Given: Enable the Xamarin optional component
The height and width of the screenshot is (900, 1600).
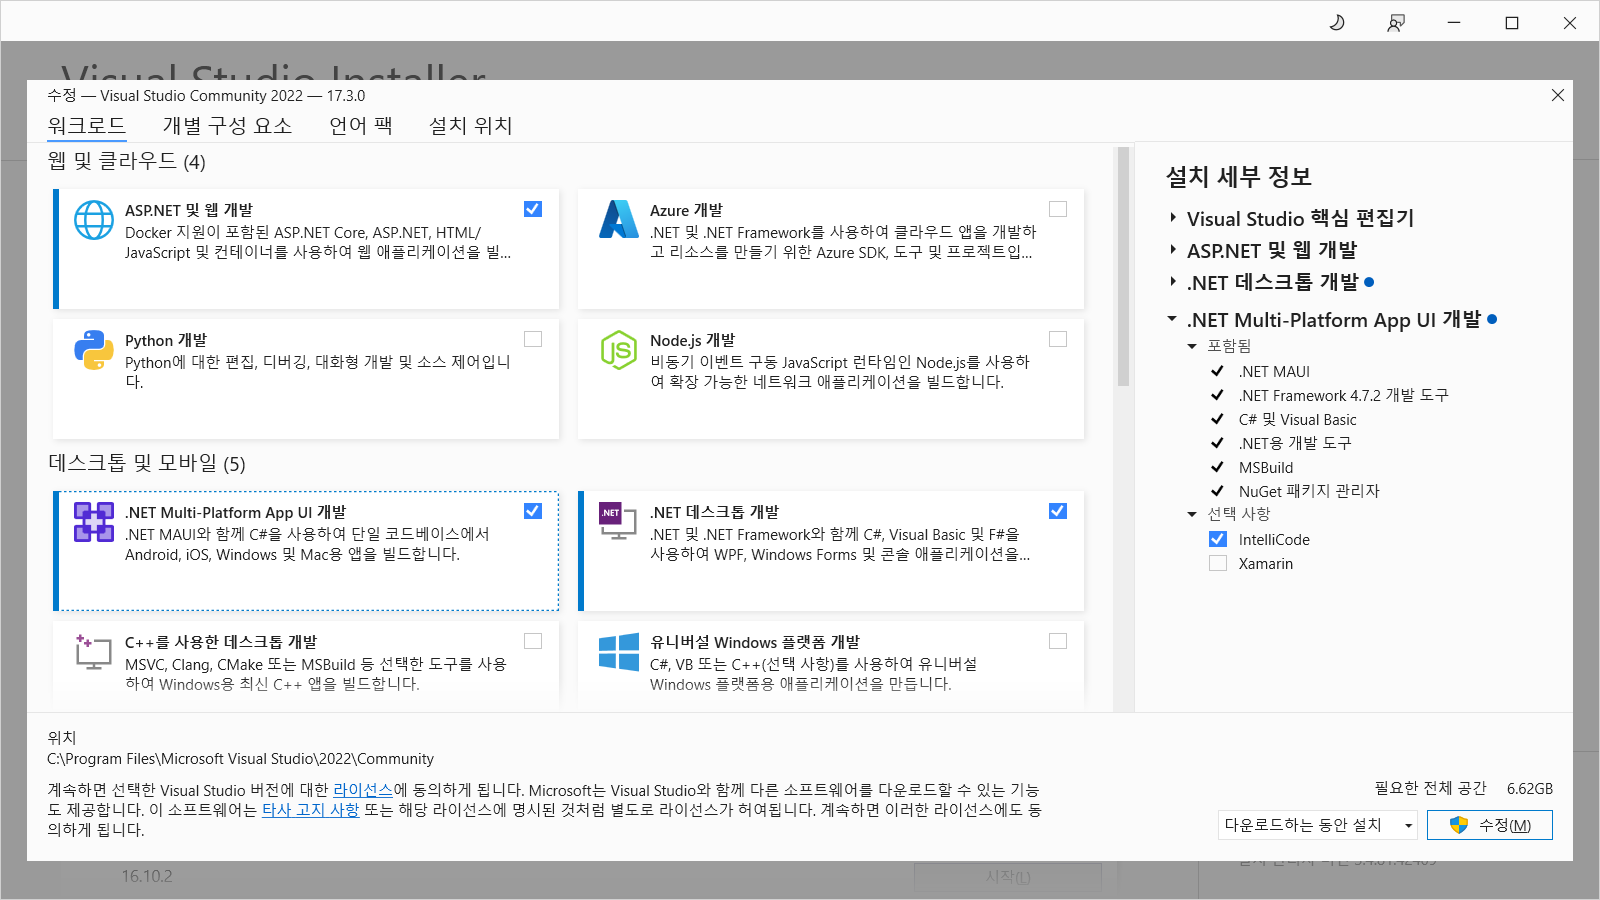Looking at the screenshot, I should (1218, 563).
